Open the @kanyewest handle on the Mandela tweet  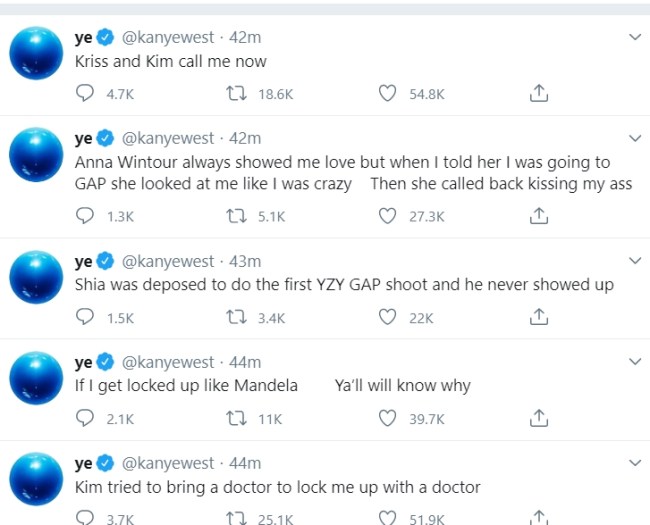pos(168,362)
